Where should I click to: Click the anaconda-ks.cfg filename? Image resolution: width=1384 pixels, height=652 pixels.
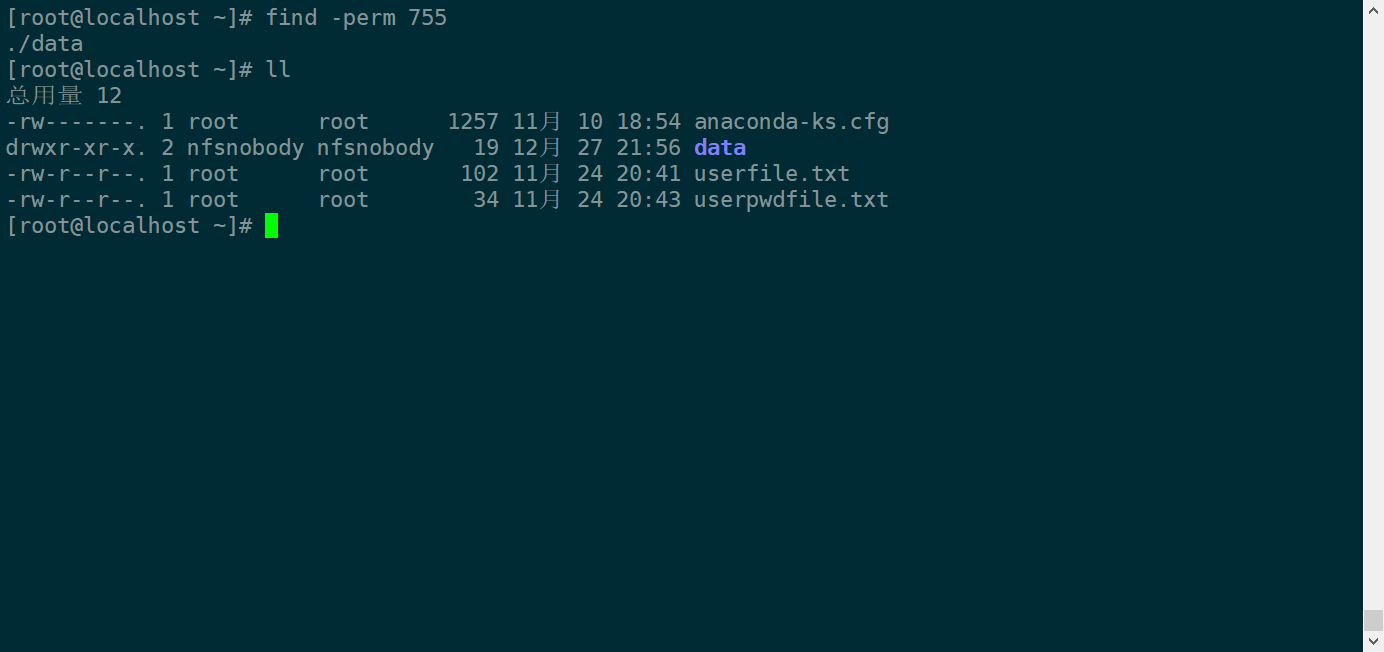point(791,122)
